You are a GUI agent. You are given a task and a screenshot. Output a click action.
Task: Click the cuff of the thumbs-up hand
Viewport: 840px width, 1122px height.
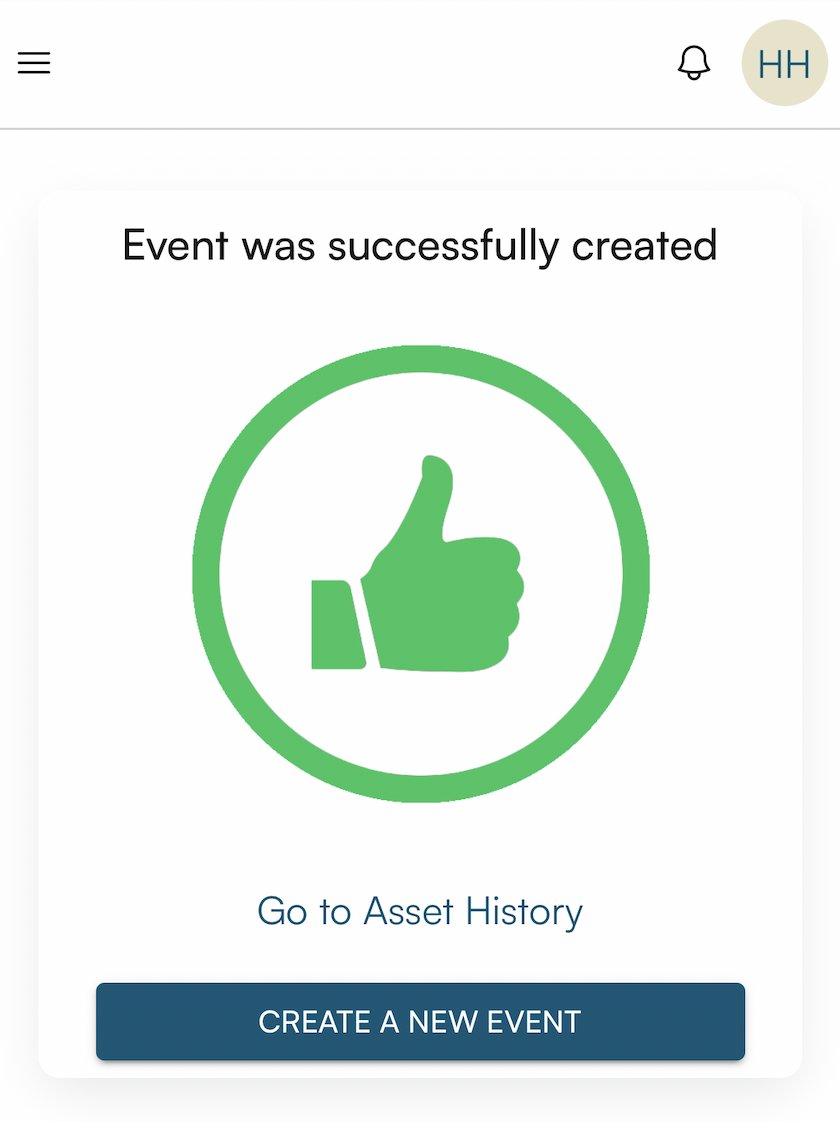336,625
